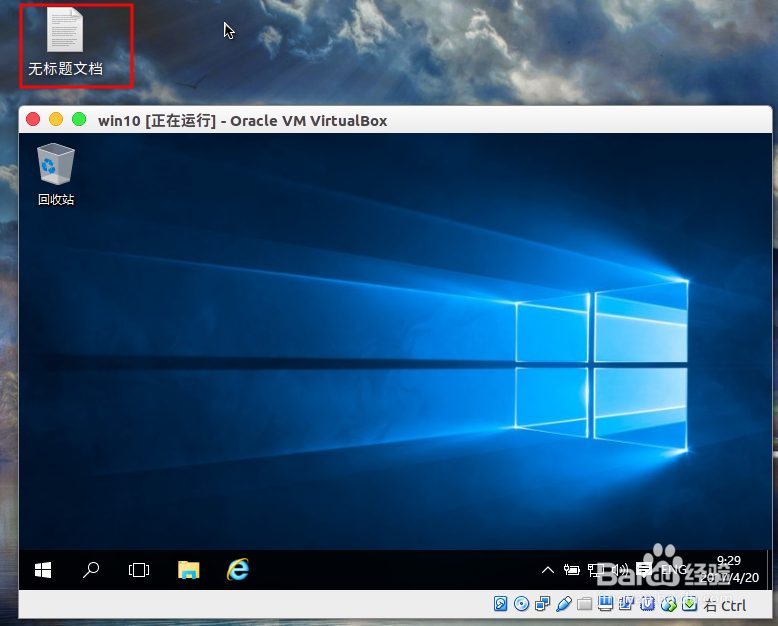Maximize the win10 VirtualBox window
Viewport: 778px width, 626px height.
[79, 120]
